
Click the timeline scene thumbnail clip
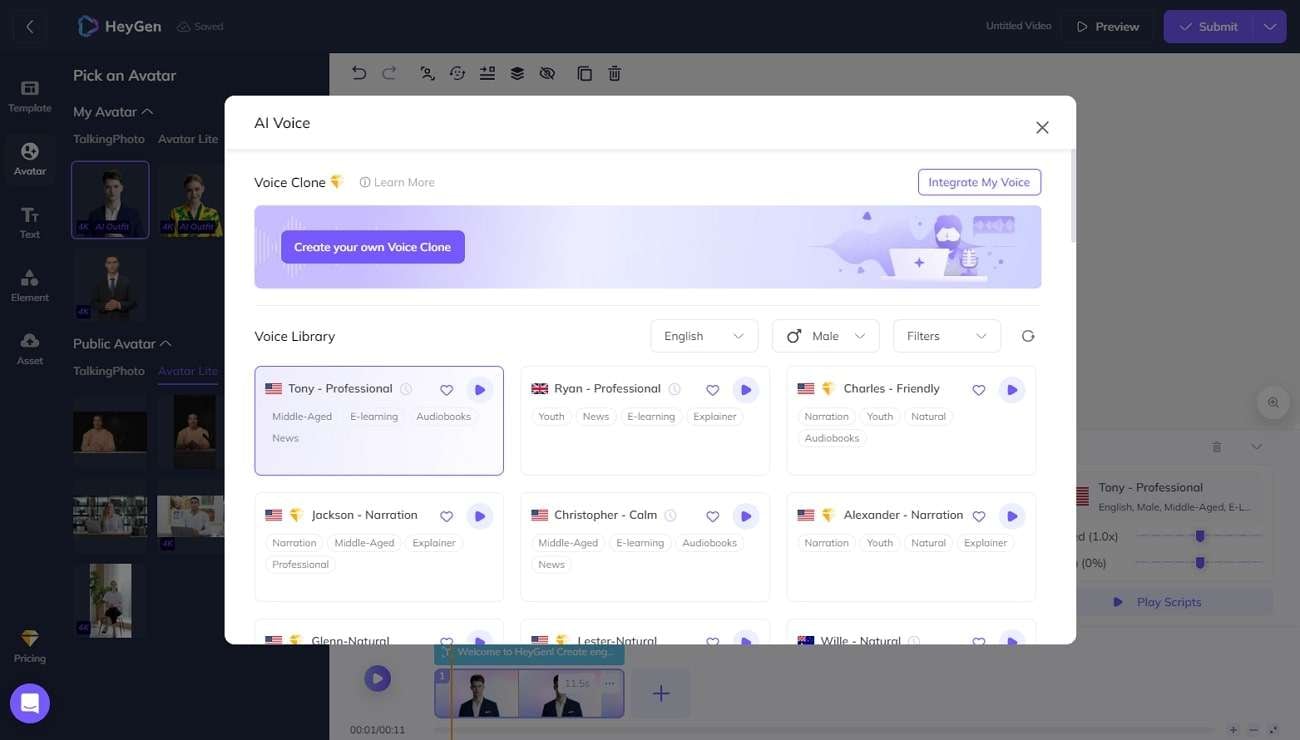click(x=529, y=693)
